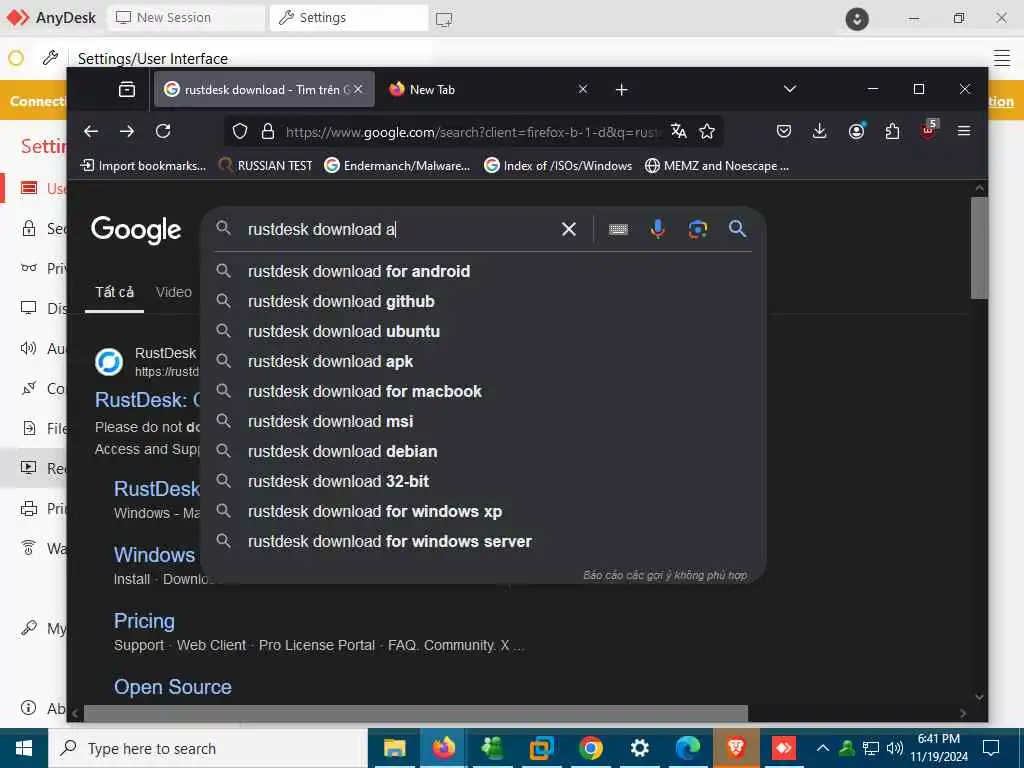Image resolution: width=1024 pixels, height=768 pixels.
Task: Open Firefox downloads panel
Action: pyautogui.click(x=819, y=131)
